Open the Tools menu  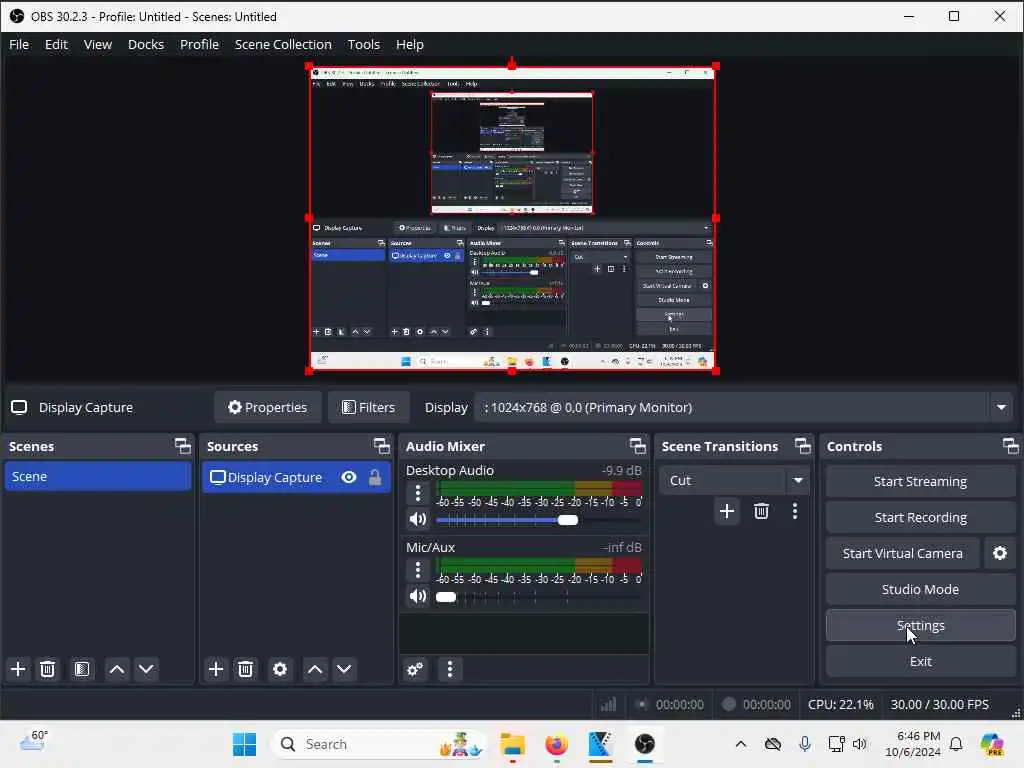coord(363,44)
